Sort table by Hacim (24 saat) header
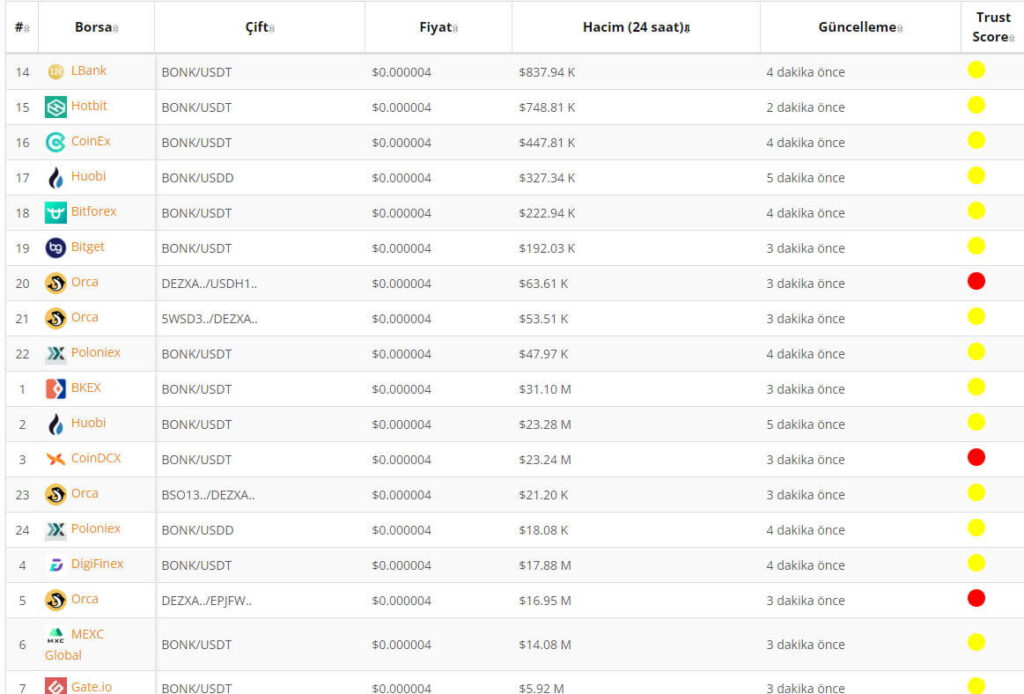Screen dimensions: 1024x694 pyautogui.click(x=636, y=27)
